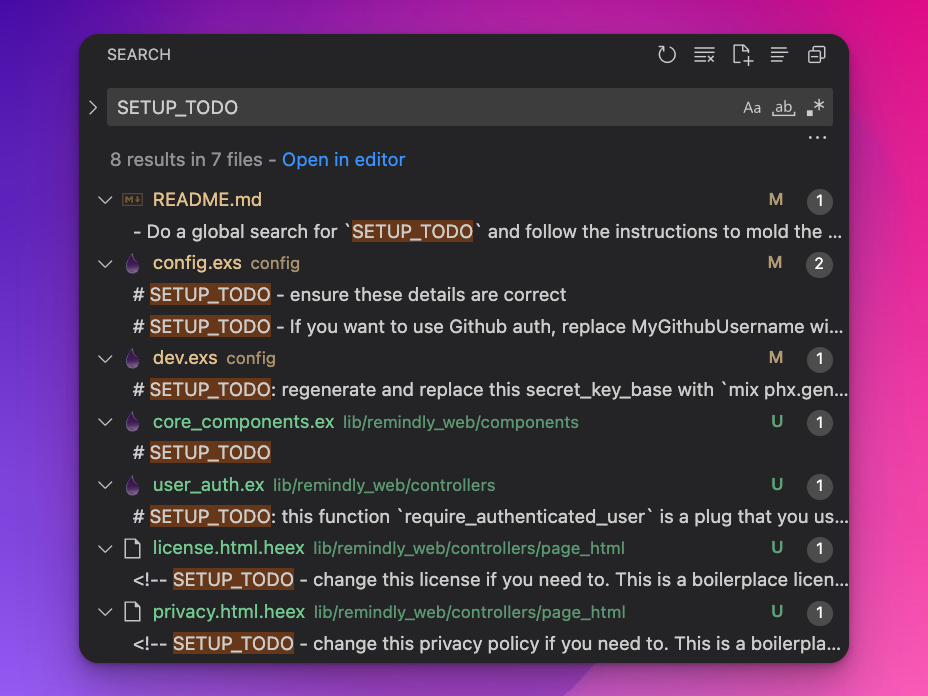Image resolution: width=928 pixels, height=696 pixels.
Task: Click the Clear Search Results icon
Action: 704,55
